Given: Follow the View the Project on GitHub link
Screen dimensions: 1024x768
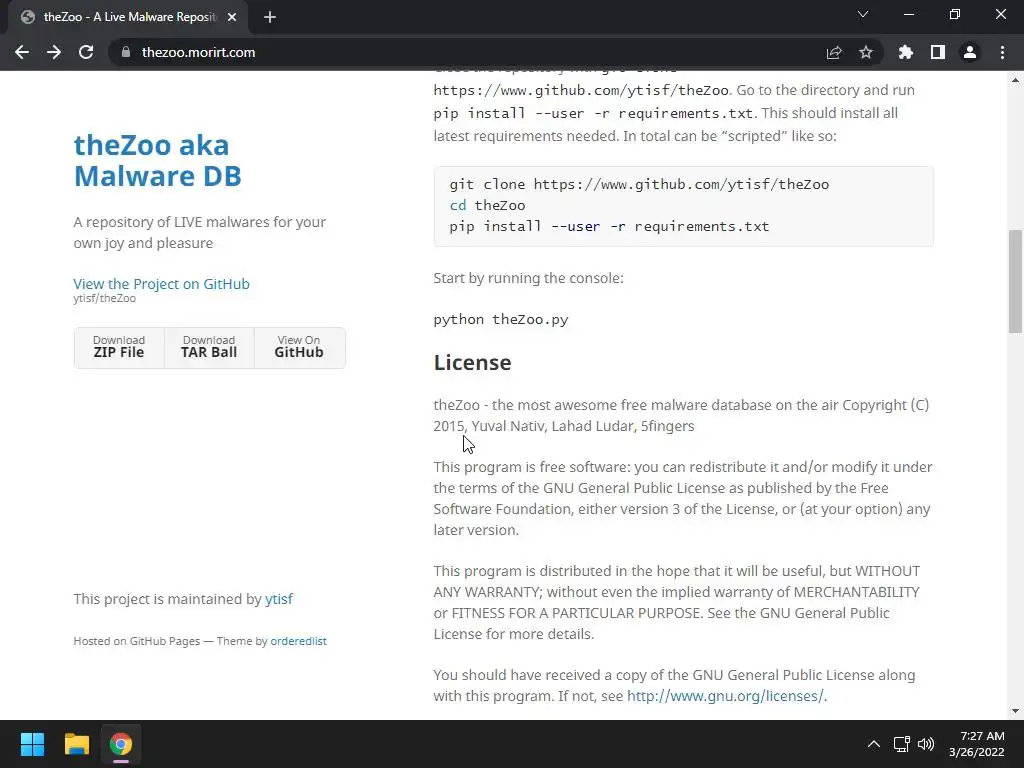Looking at the screenshot, I should [161, 283].
